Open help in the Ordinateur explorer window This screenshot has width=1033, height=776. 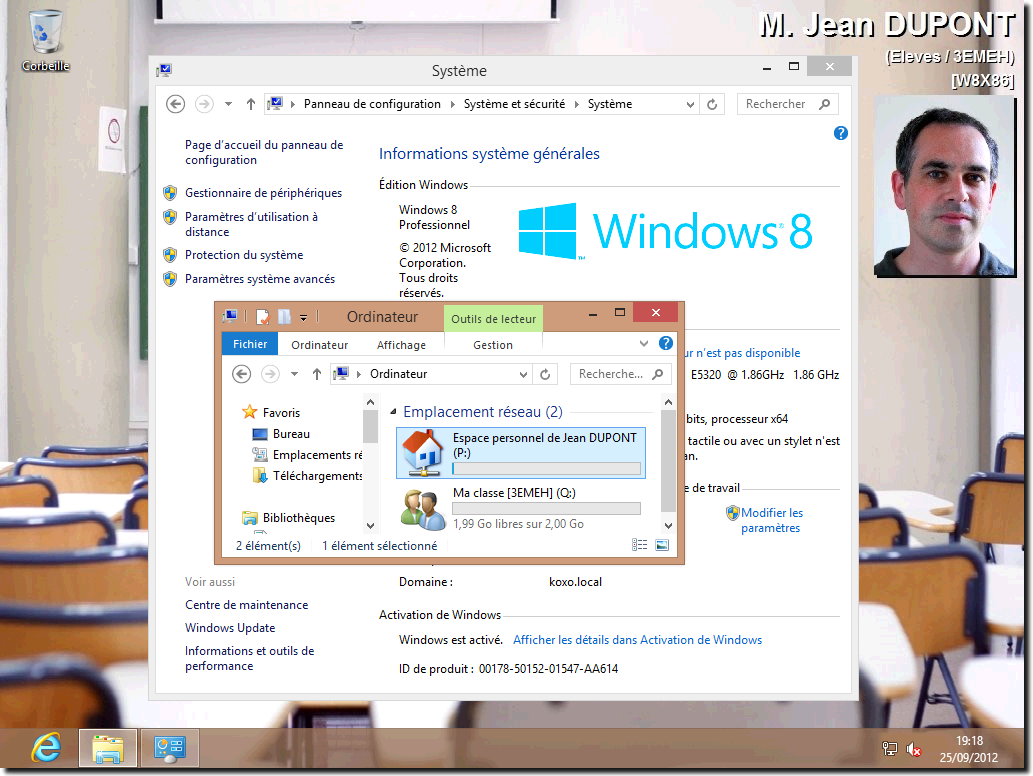tap(666, 343)
